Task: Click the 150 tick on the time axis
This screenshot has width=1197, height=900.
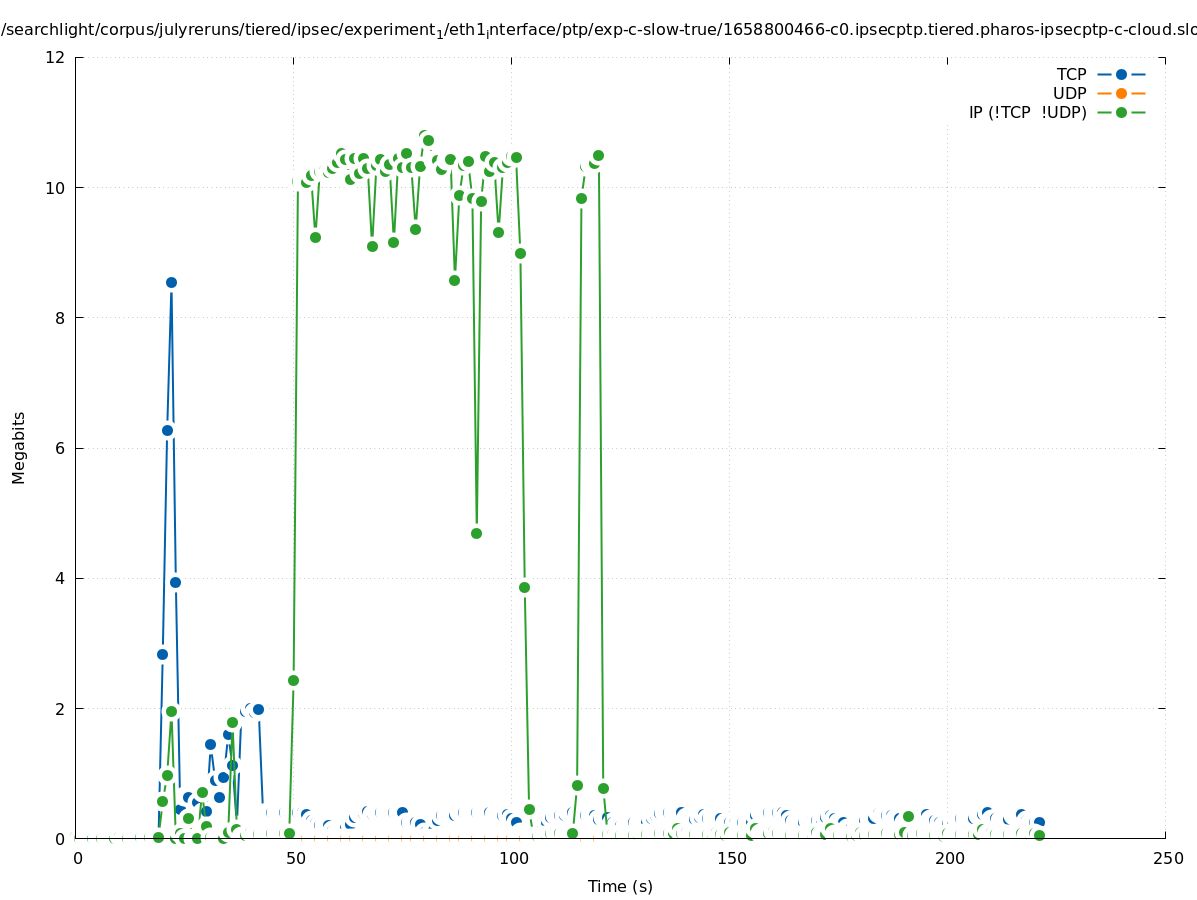Action: tap(731, 858)
